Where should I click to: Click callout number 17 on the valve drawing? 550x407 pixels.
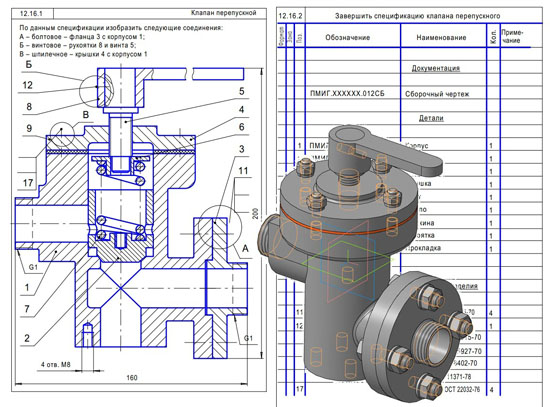28,183
